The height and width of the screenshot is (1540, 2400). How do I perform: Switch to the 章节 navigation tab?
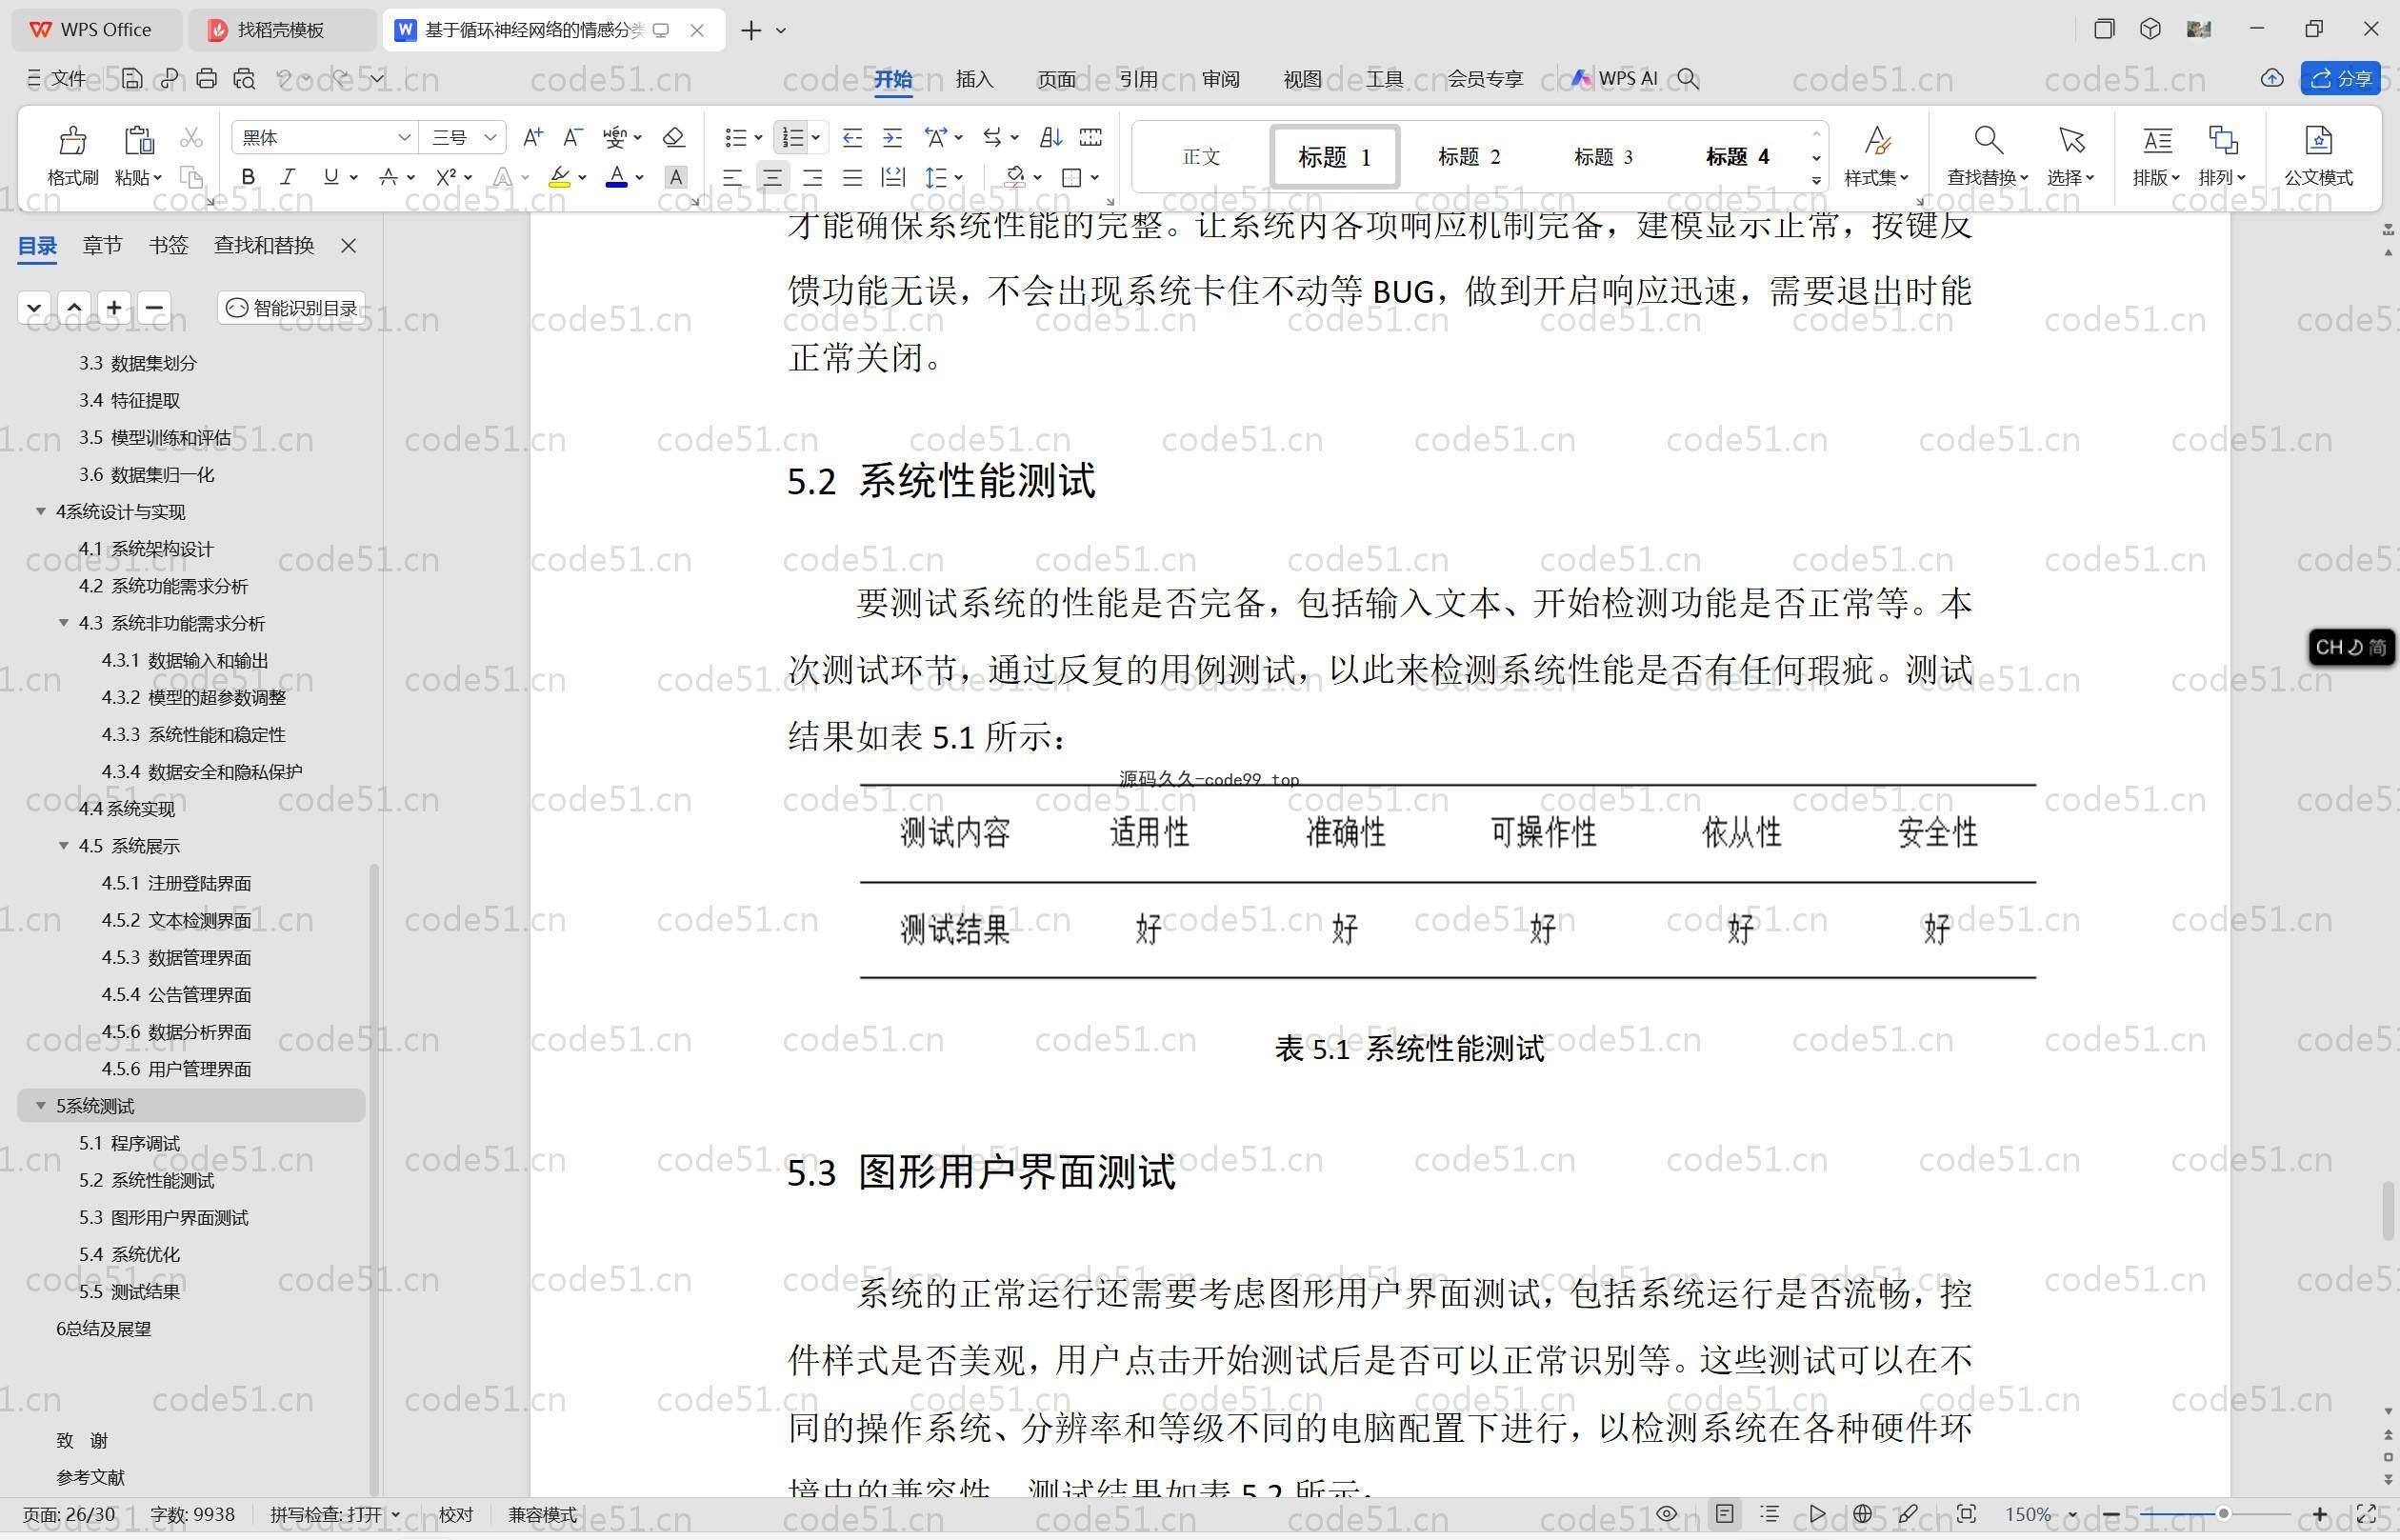[x=102, y=245]
